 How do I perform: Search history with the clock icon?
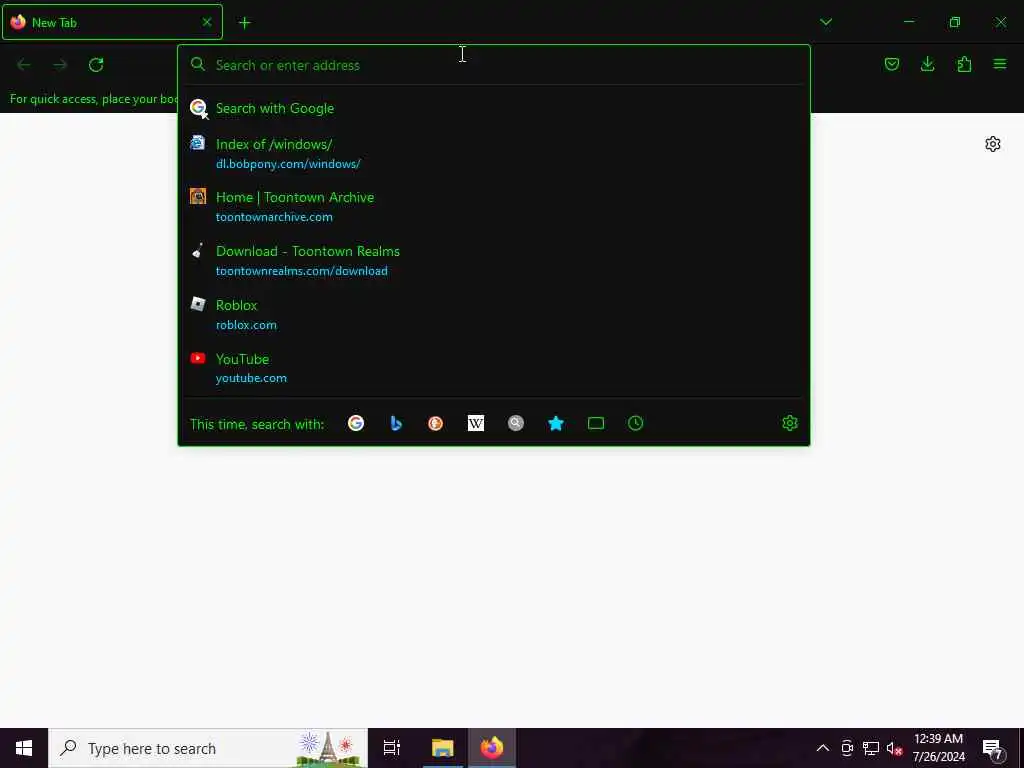(x=635, y=423)
